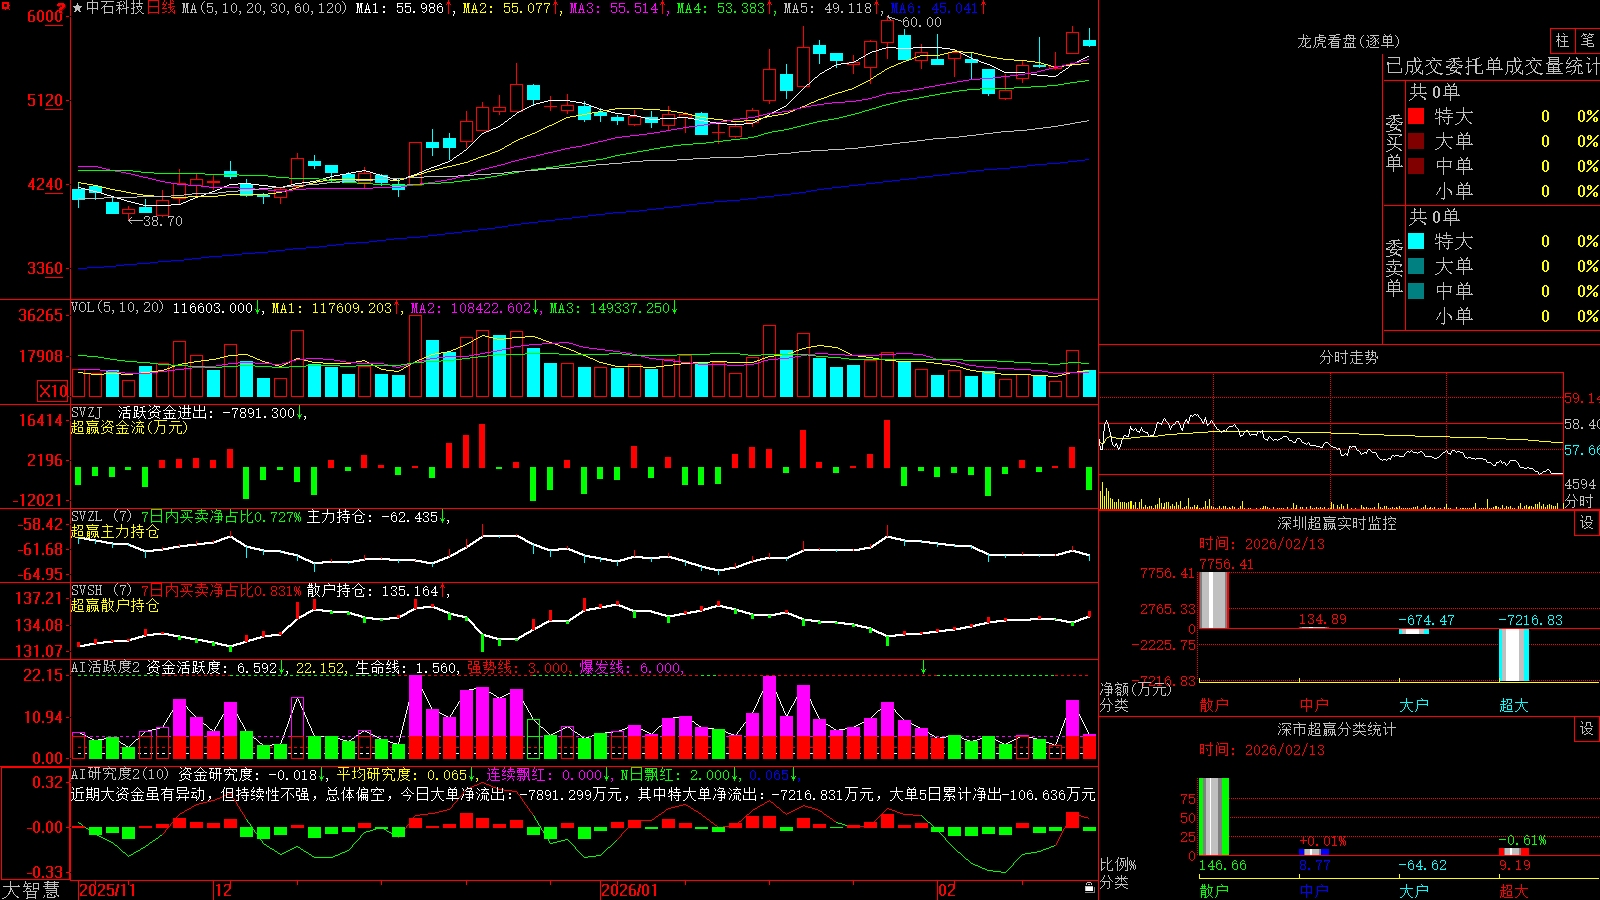1600x900 pixels.
Task: Click the 2025/11 date marker
Action: [x=107, y=889]
